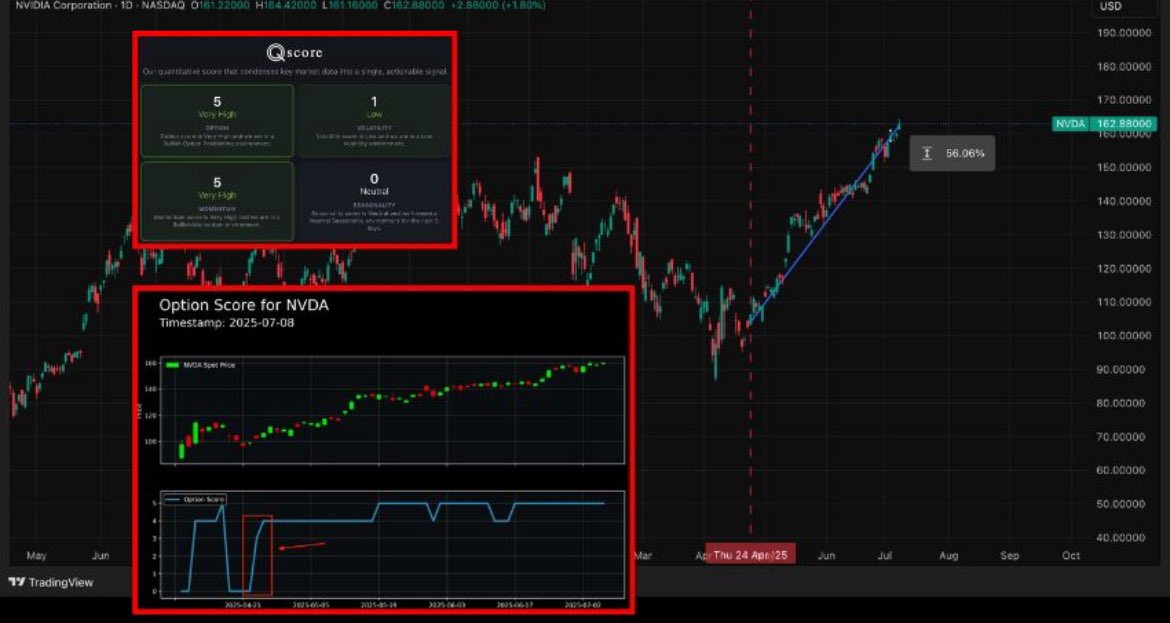
Task: Open the Momentum score card showing 5 Very High
Action: (x=217, y=201)
